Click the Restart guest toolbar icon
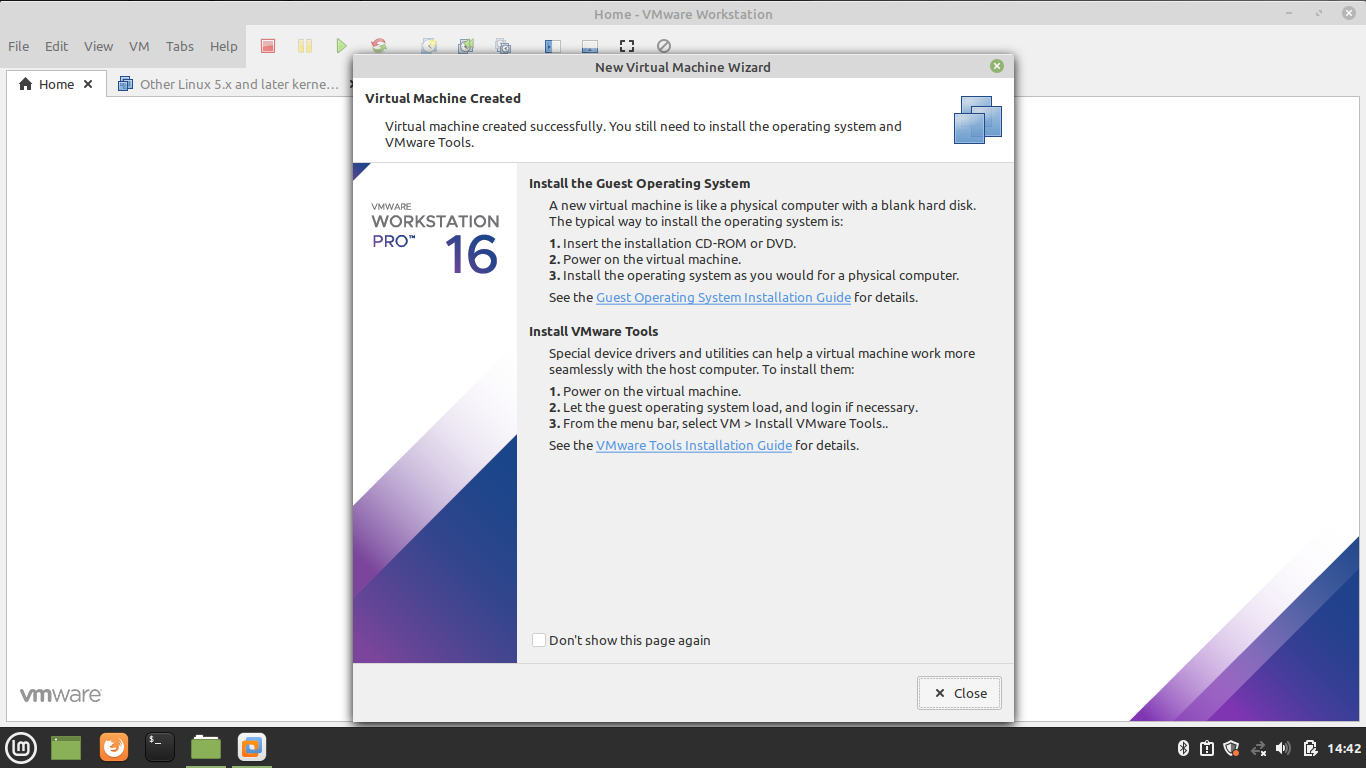 [379, 46]
